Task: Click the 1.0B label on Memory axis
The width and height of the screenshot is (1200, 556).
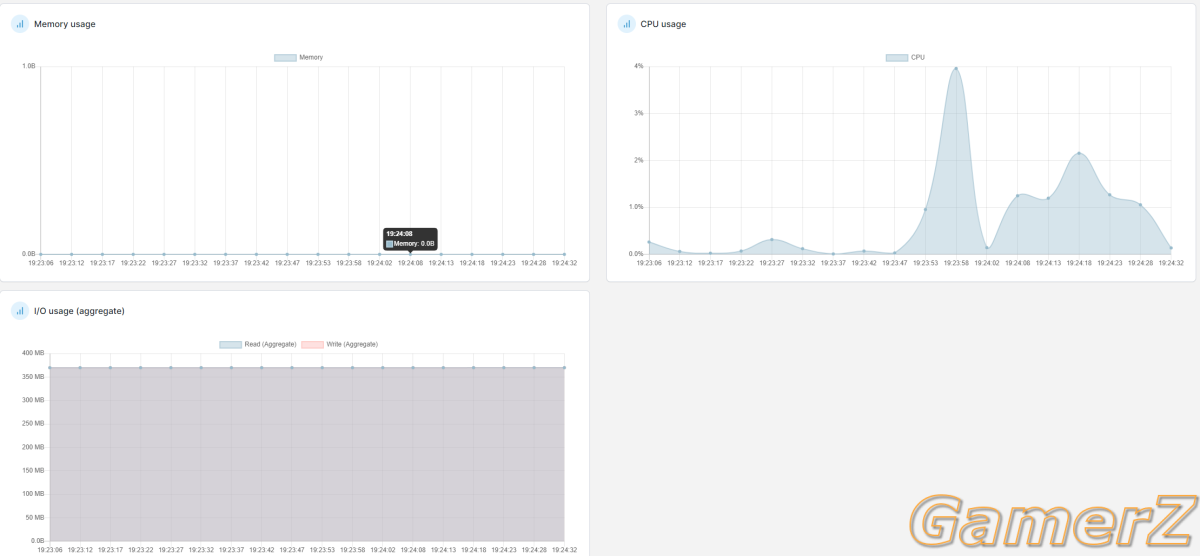Action: [29, 67]
